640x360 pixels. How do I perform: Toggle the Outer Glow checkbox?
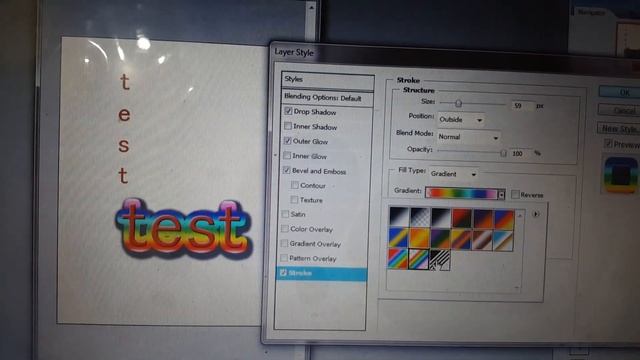288,141
